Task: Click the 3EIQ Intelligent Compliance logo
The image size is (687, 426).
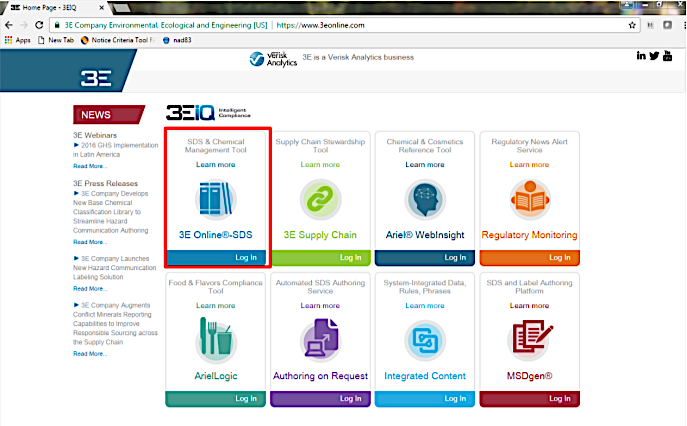Action: pyautogui.click(x=208, y=113)
